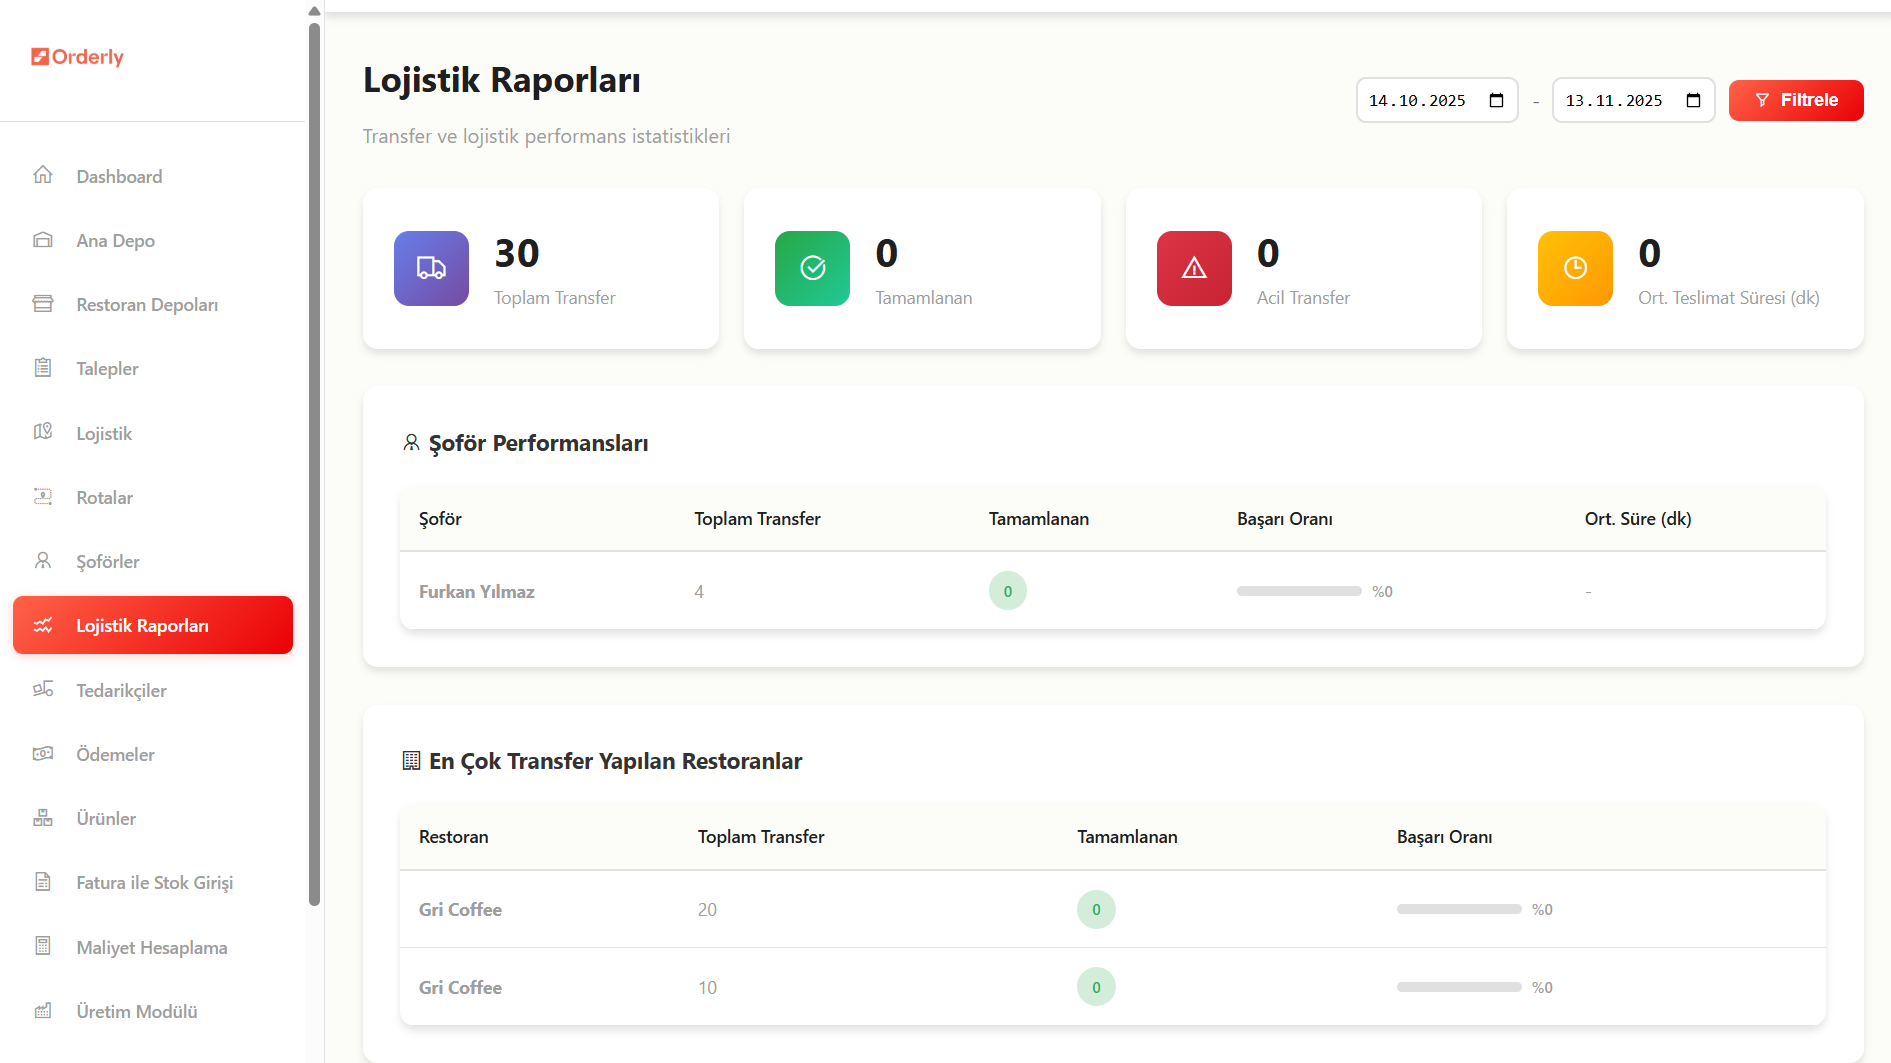The height and width of the screenshot is (1063, 1891).
Task: Click the purple truck Toplam Transfer icon
Action: pyautogui.click(x=431, y=268)
